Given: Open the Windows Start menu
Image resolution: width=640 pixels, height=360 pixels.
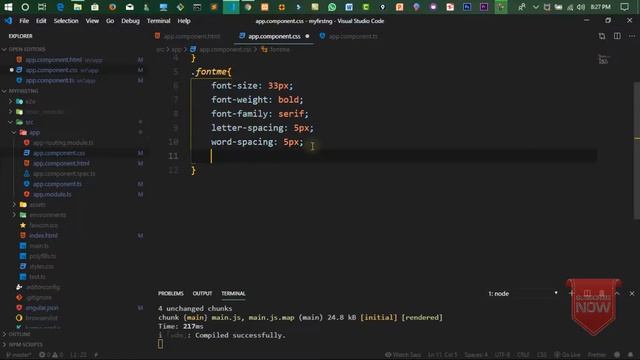Looking at the screenshot, I should click(8, 7).
